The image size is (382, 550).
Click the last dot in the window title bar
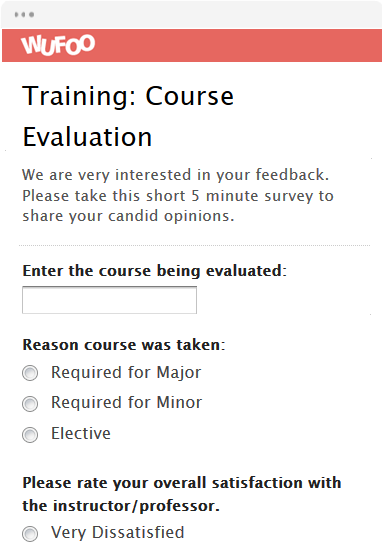[x=32, y=14]
